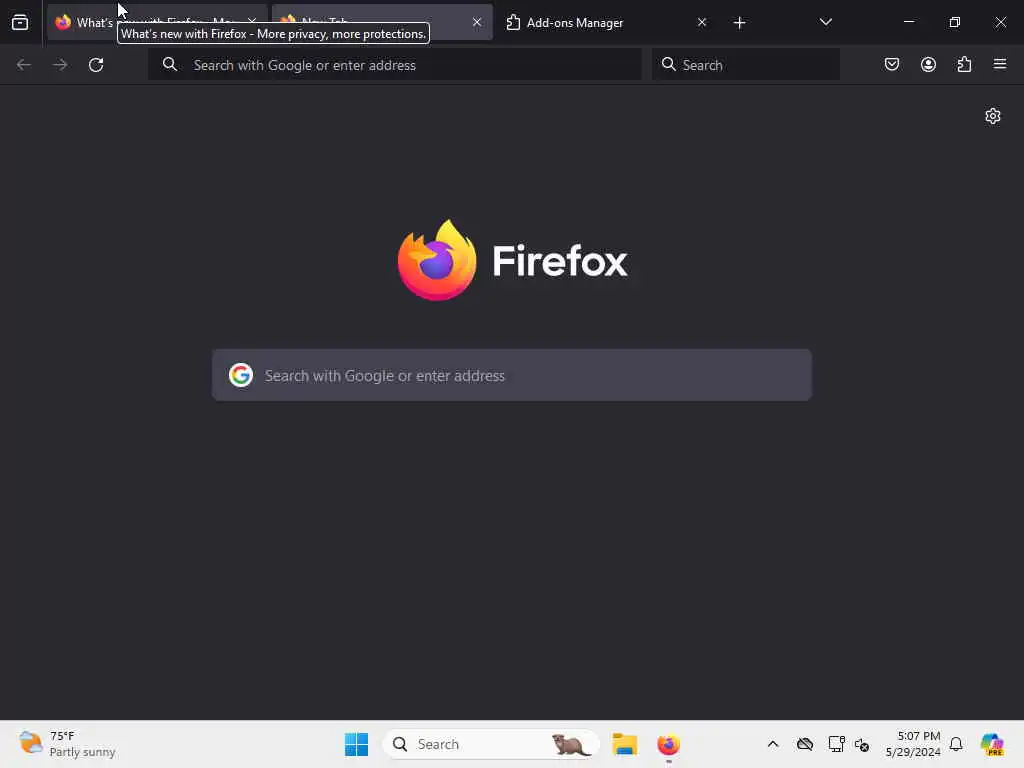Personalize new tab gear icon

[x=993, y=116]
